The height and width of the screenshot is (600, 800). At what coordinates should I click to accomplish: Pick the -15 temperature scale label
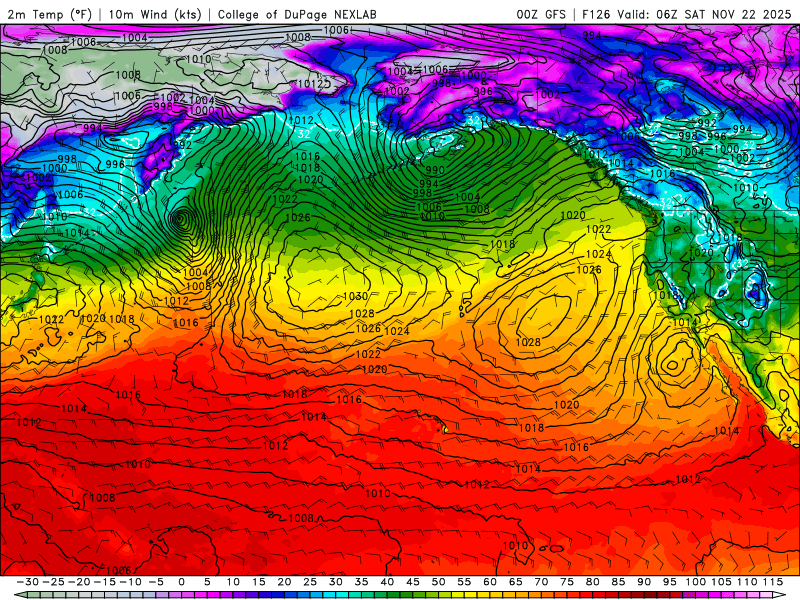coord(105,582)
